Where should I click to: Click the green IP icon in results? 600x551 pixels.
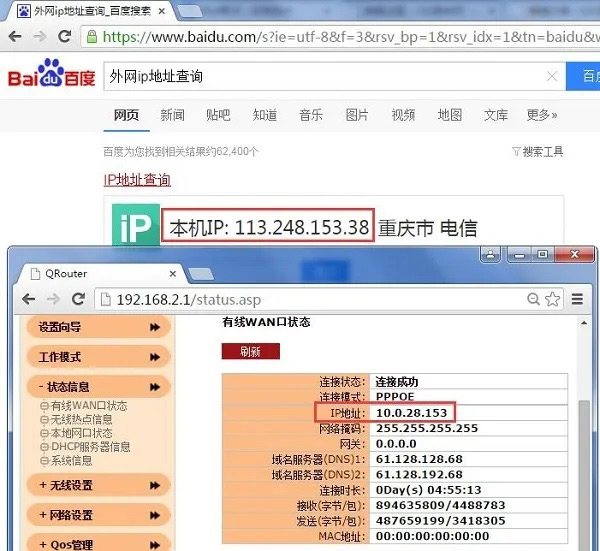(x=135, y=224)
